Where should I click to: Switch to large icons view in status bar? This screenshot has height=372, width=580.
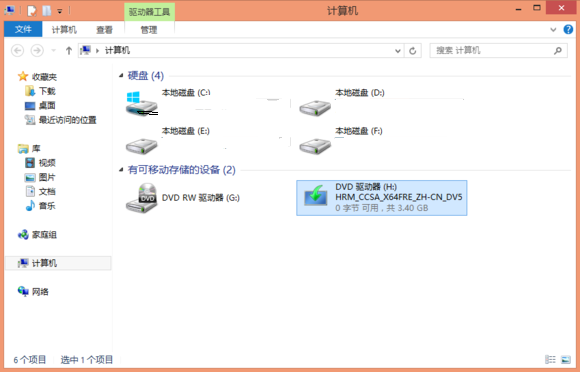pos(566,359)
